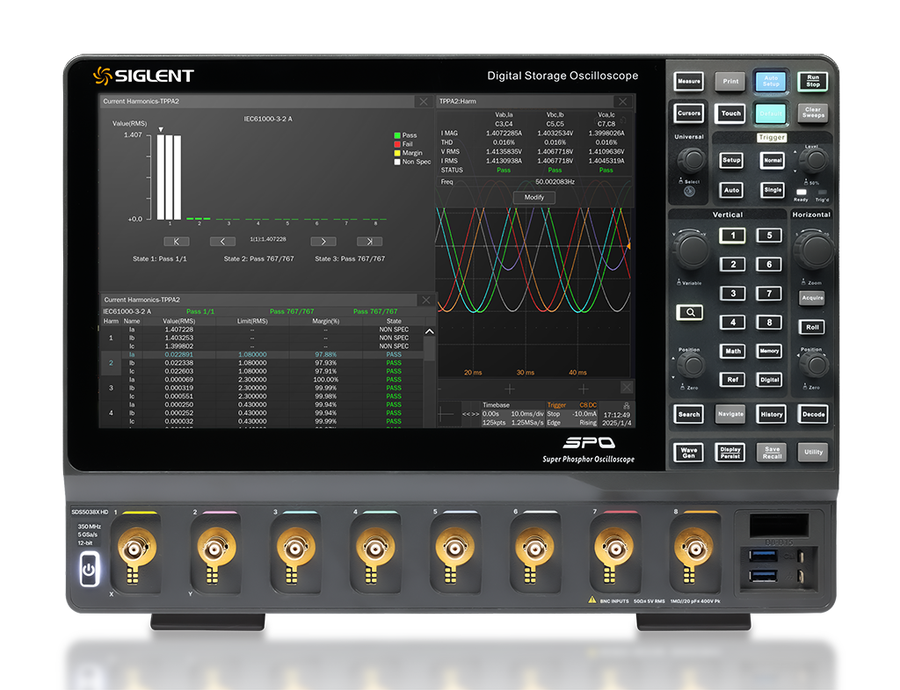Click the Timebase descriptor box
Viewport: 900px width, 690px height.
point(512,414)
